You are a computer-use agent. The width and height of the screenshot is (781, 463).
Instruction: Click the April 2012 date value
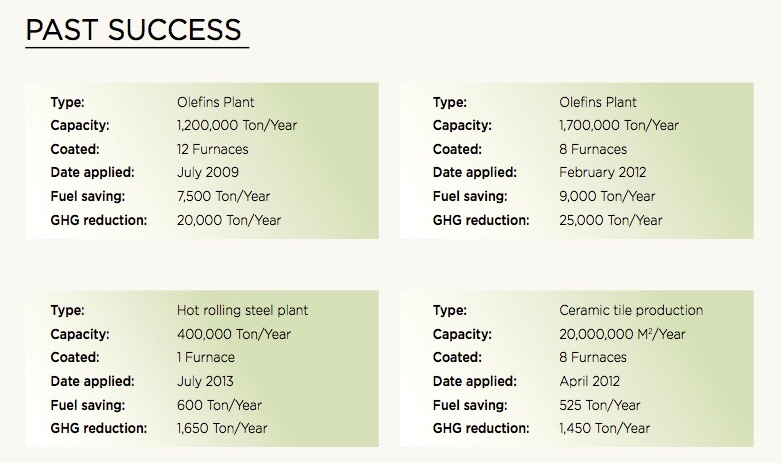click(590, 381)
